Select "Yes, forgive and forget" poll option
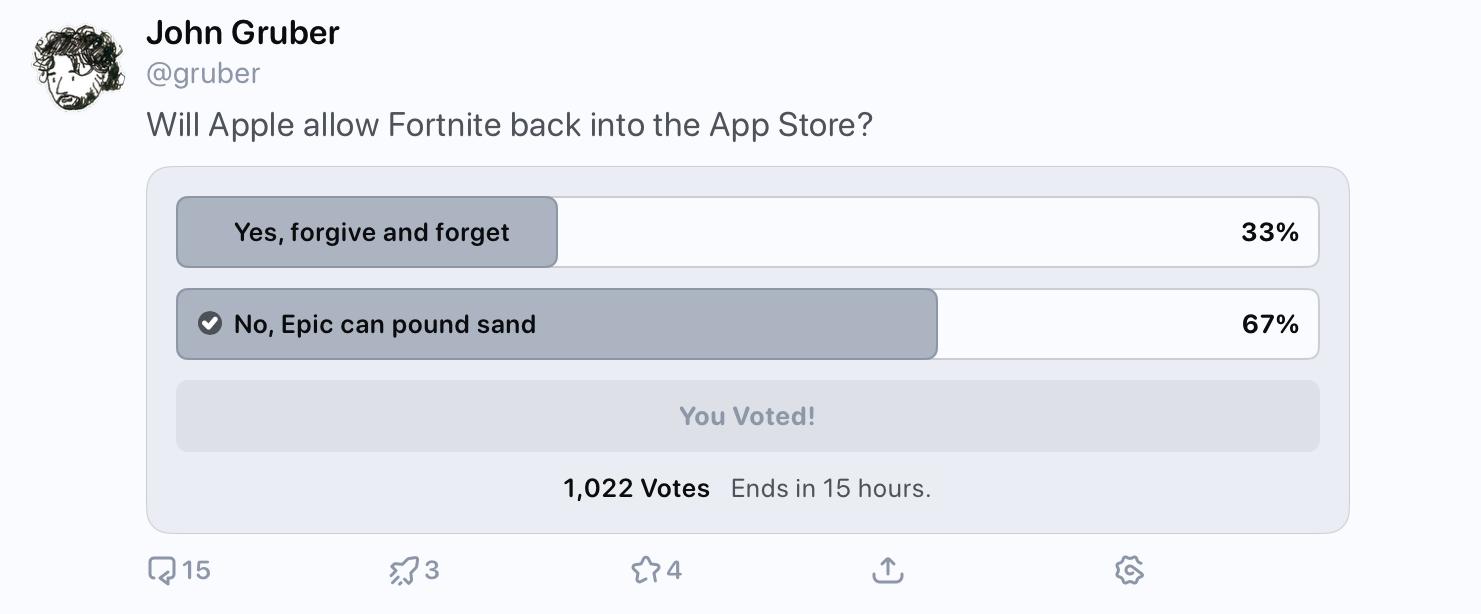This screenshot has height=614, width=1481. pyautogui.click(x=371, y=233)
